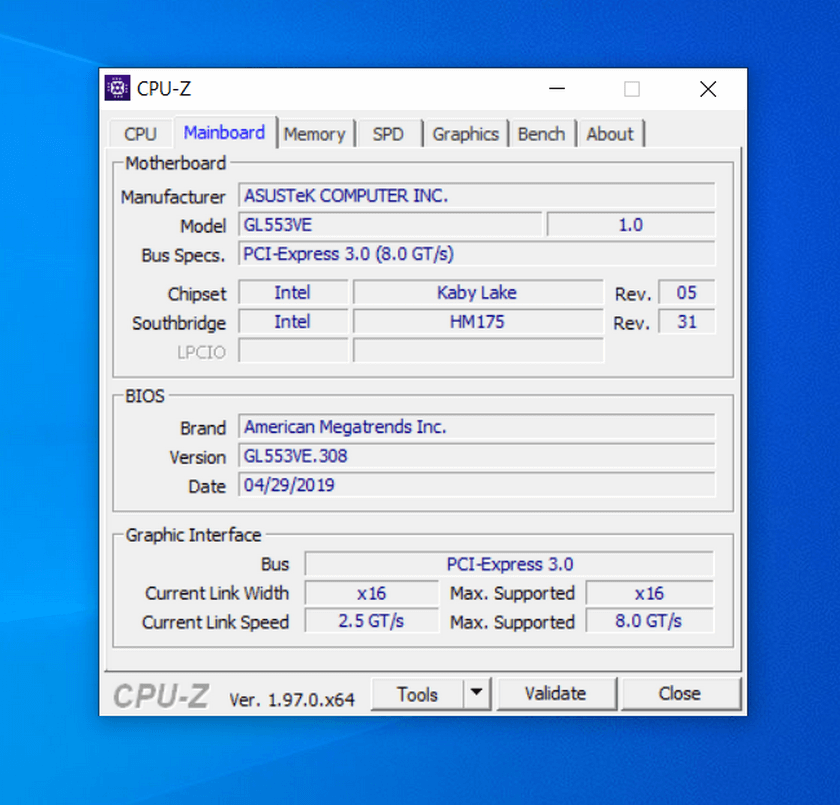Go to the Graphics tab
The height and width of the screenshot is (805, 840).
(x=465, y=134)
